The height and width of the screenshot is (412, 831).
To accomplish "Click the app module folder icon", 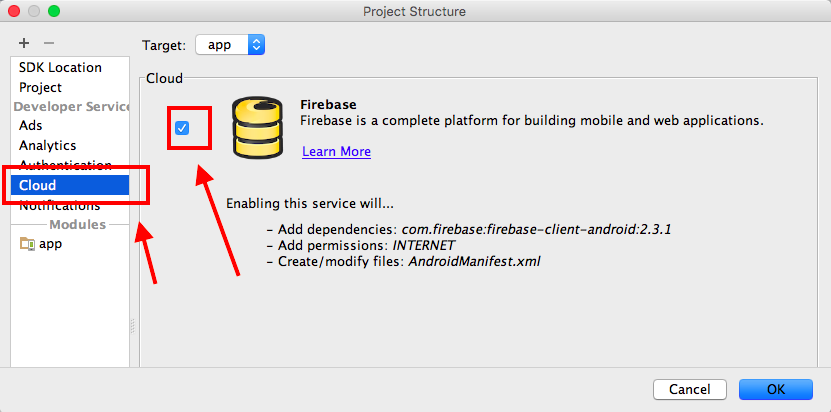I will pos(27,244).
